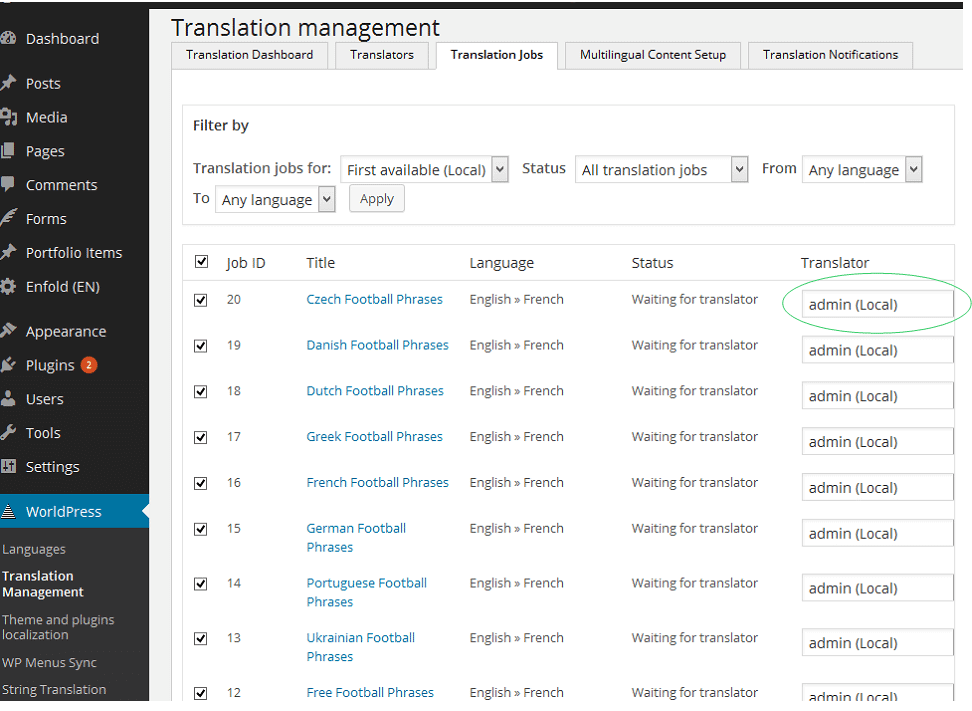
Task: Click the Media icon in sidebar
Action: [x=8, y=118]
